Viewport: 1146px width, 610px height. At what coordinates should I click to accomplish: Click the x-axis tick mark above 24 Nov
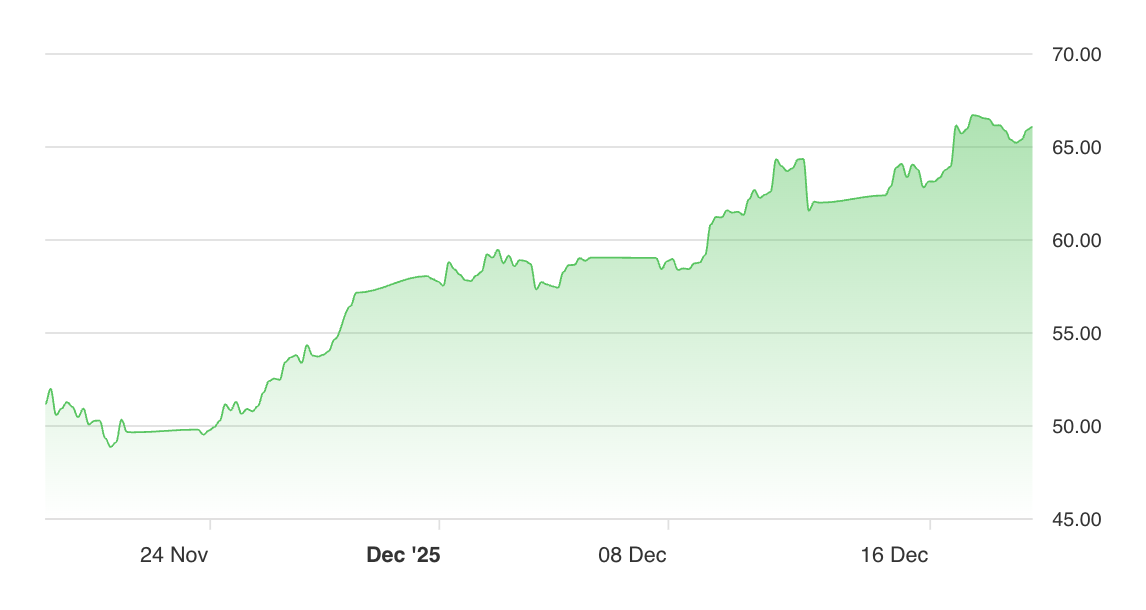pyautogui.click(x=210, y=524)
